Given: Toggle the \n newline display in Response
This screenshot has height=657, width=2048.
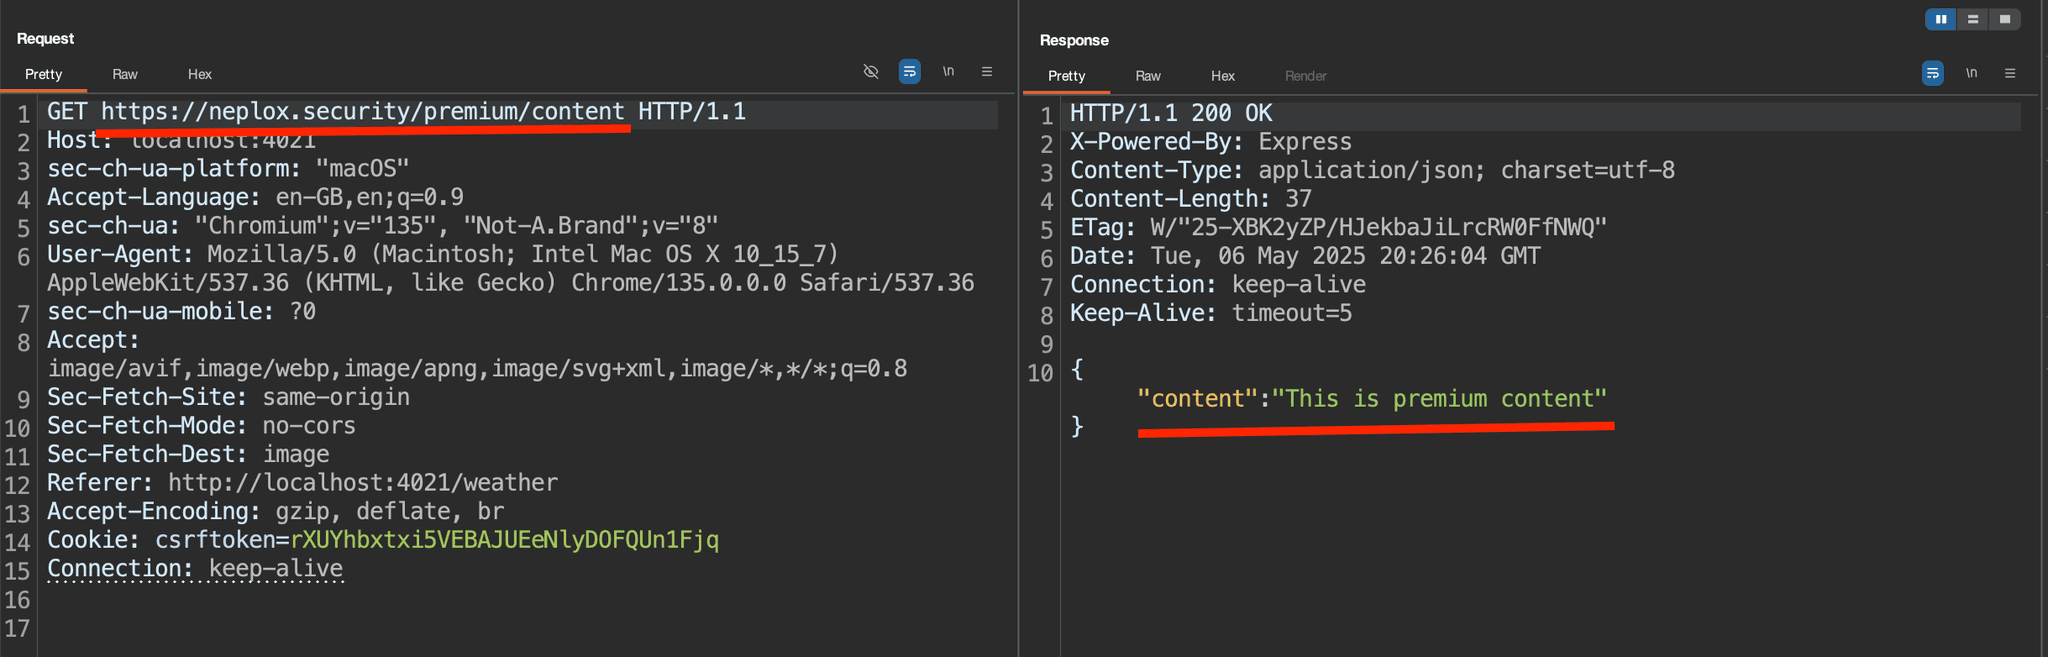Looking at the screenshot, I should (x=1971, y=73).
